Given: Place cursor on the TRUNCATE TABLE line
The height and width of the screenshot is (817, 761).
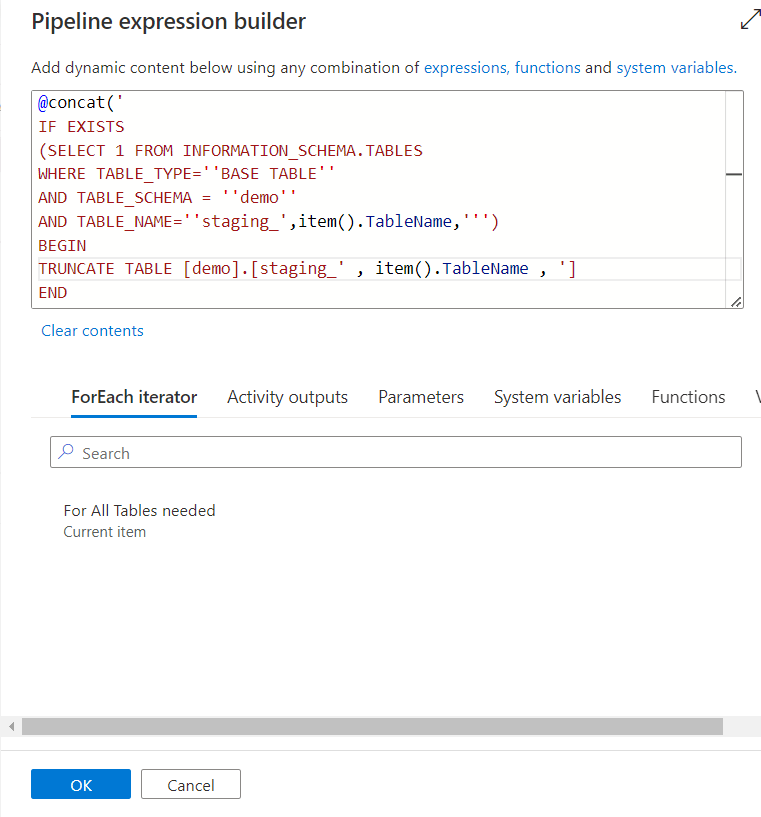Looking at the screenshot, I should [x=300, y=269].
